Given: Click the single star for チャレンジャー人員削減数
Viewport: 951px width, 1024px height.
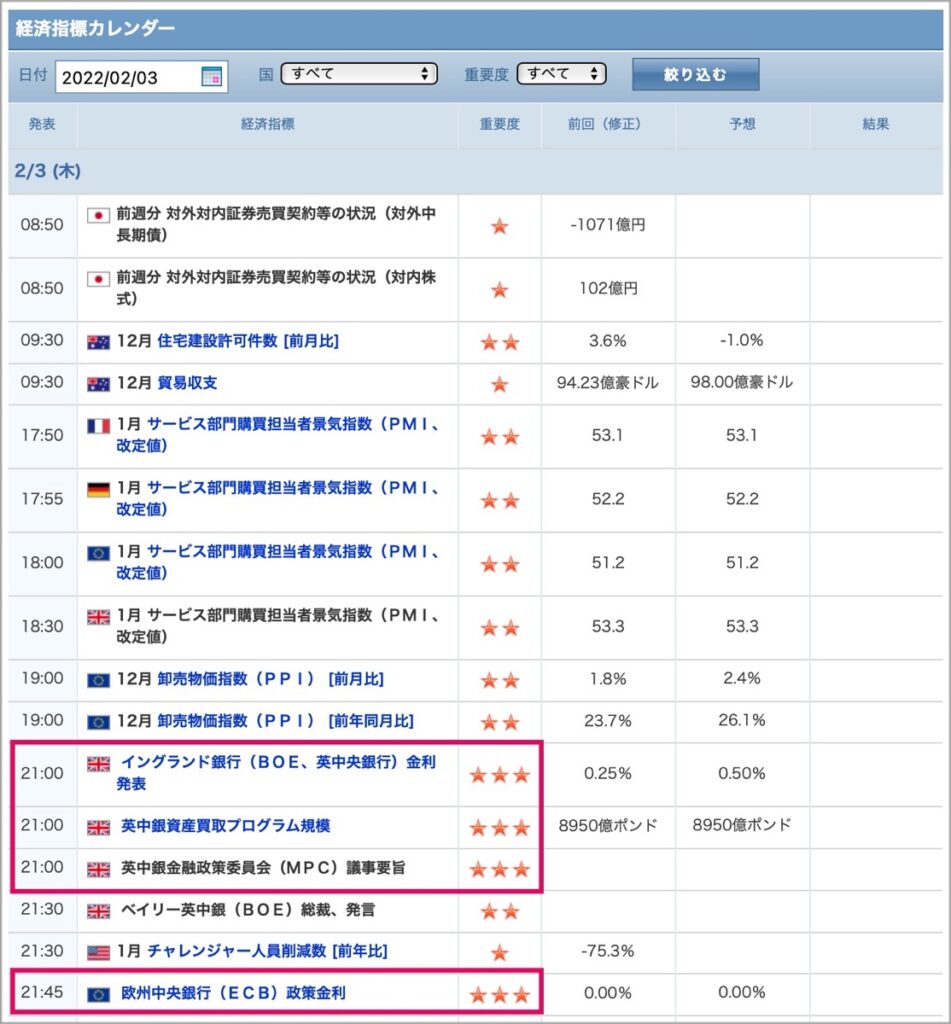Looking at the screenshot, I should [500, 953].
